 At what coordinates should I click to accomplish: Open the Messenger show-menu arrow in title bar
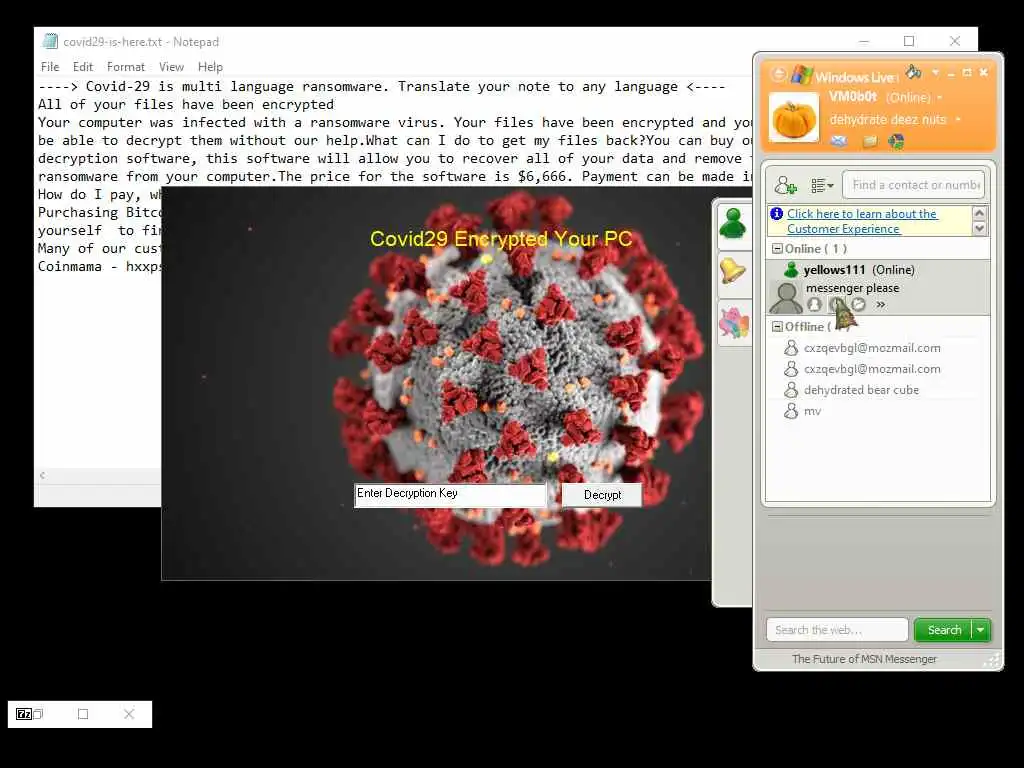(x=935, y=72)
